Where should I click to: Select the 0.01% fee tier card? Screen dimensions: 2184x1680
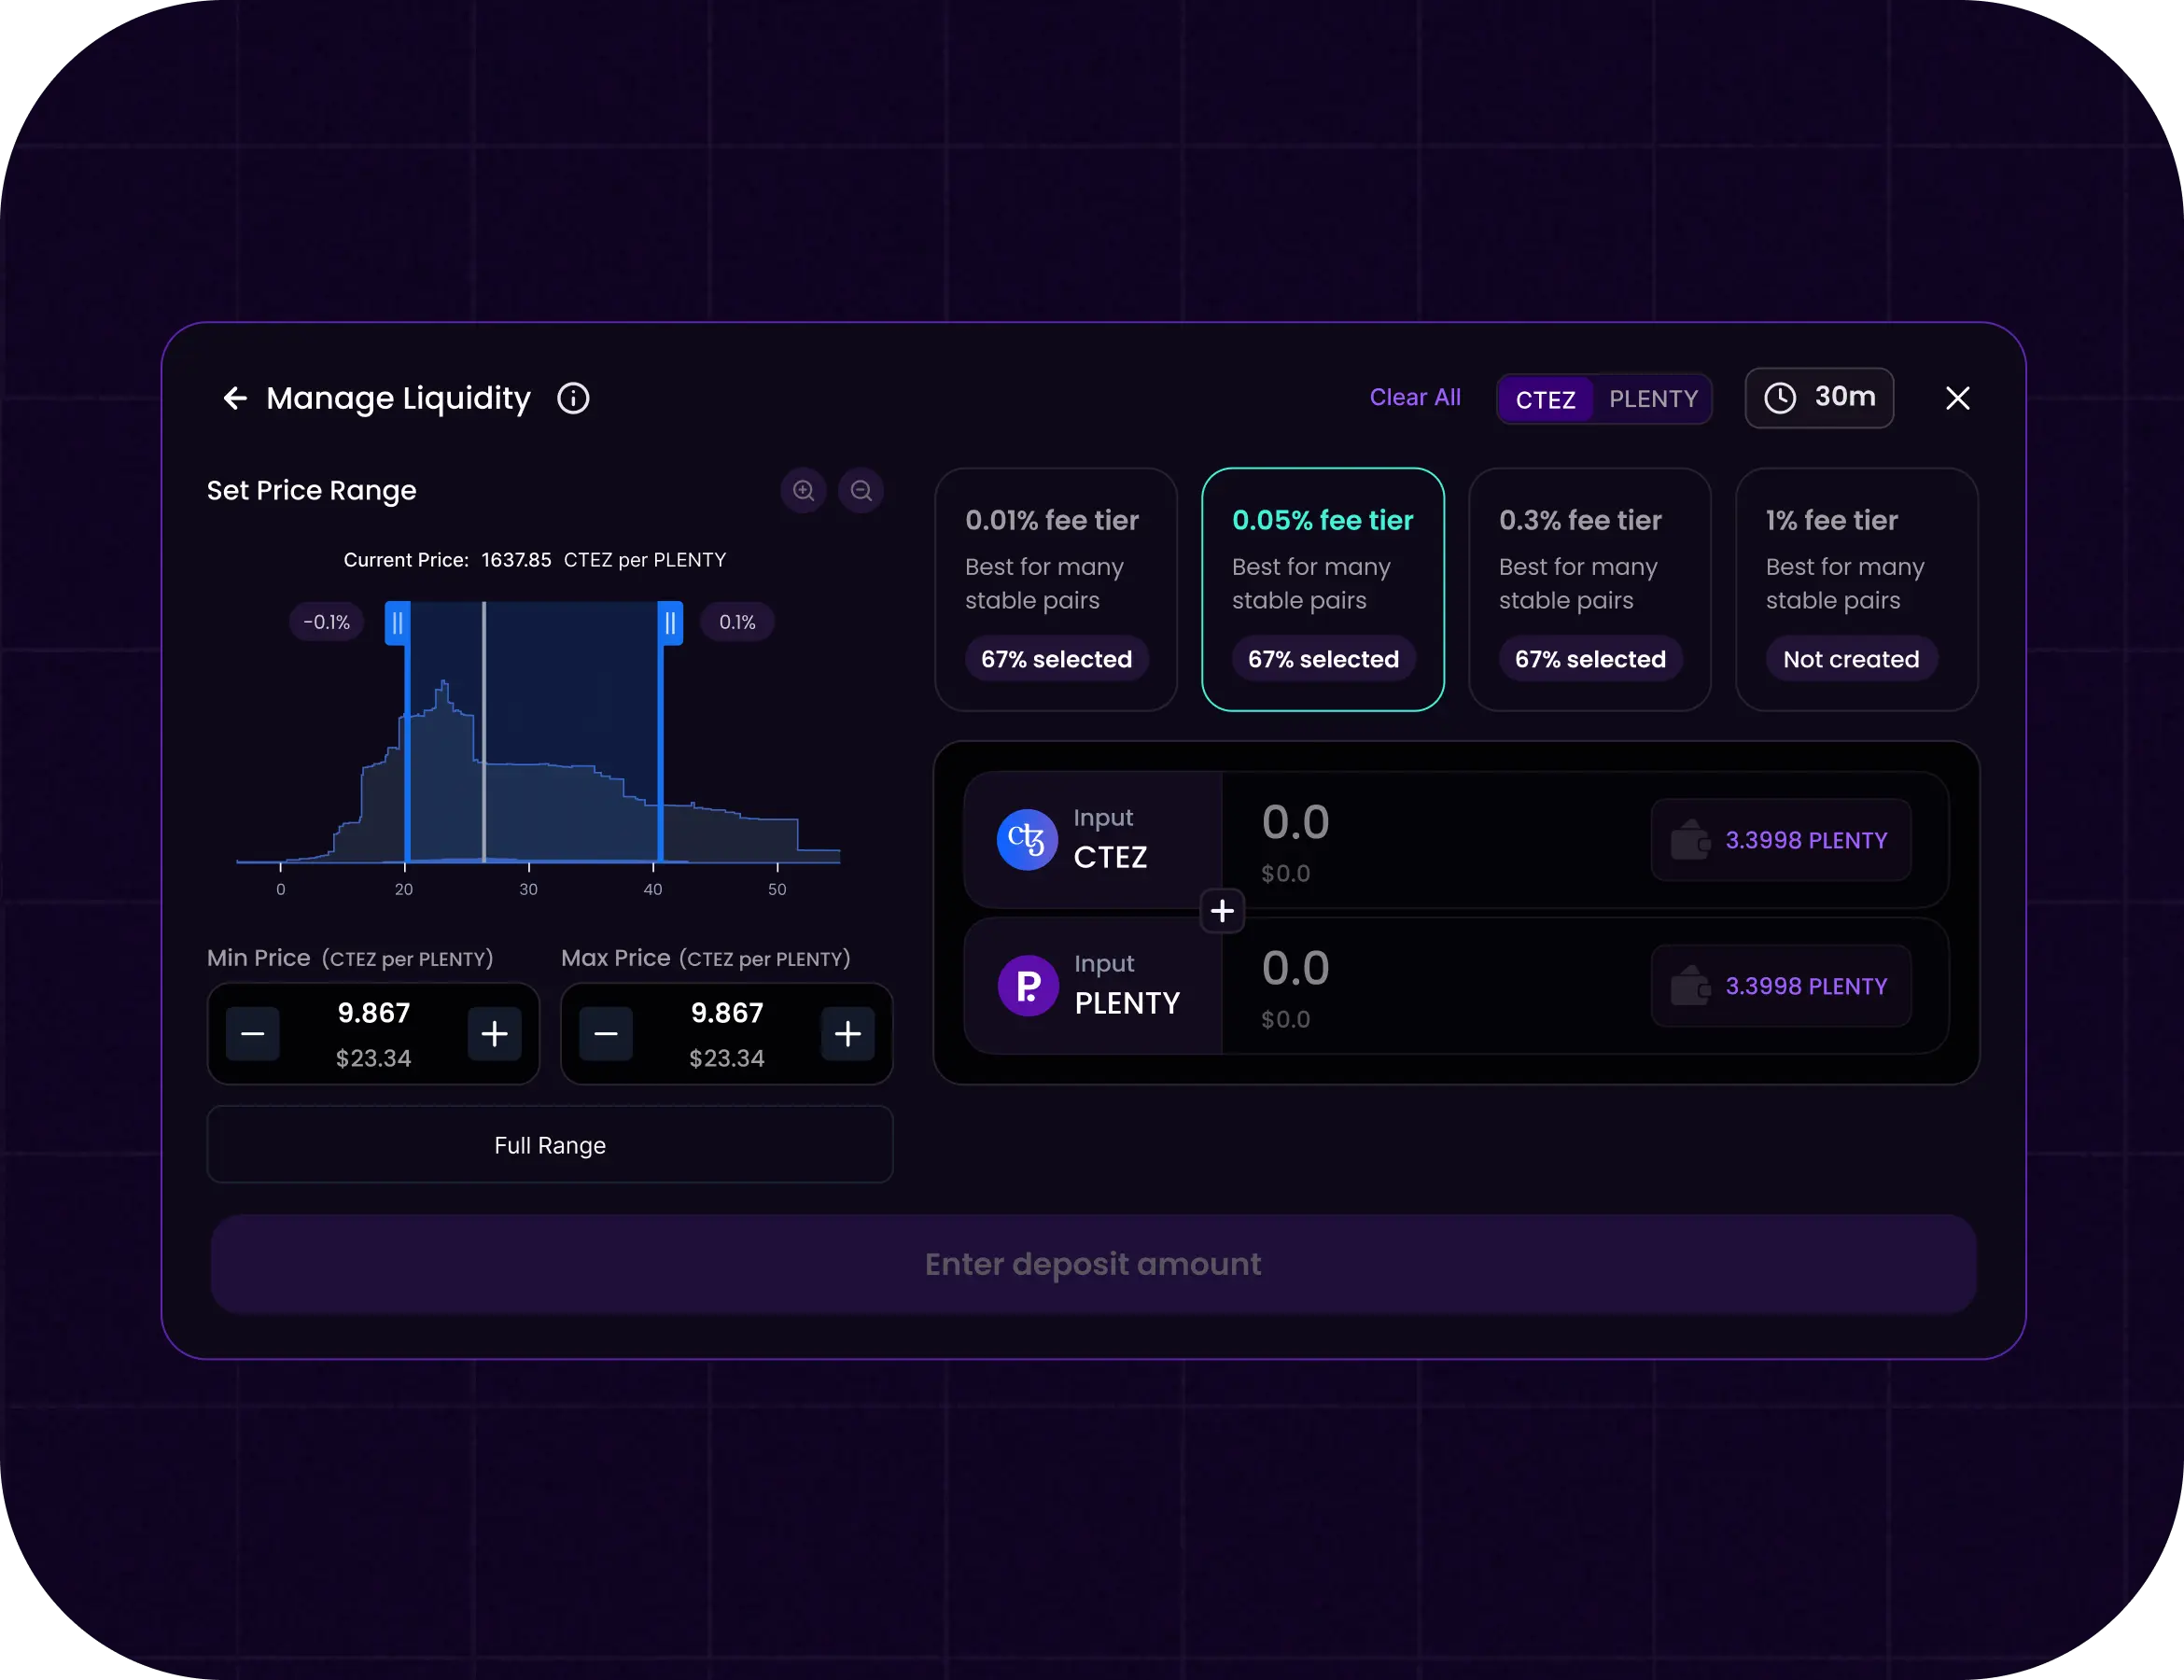coord(1055,589)
